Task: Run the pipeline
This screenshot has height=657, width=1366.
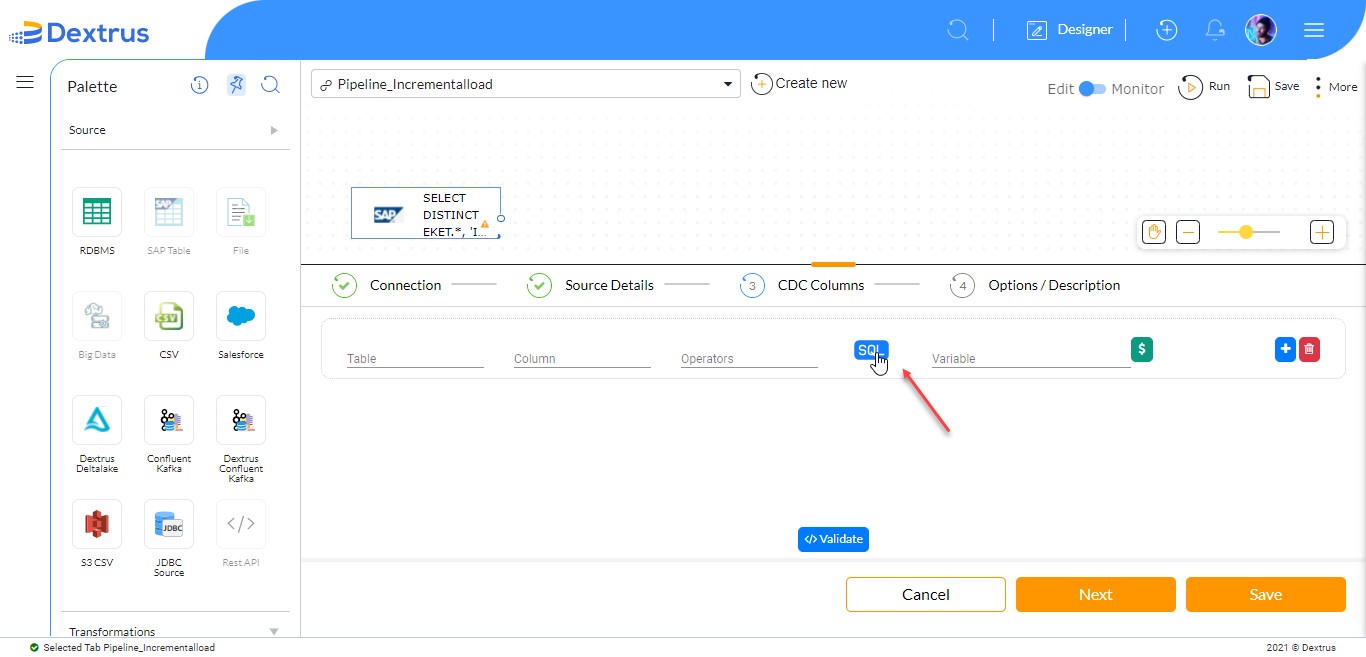Action: click(x=1203, y=87)
